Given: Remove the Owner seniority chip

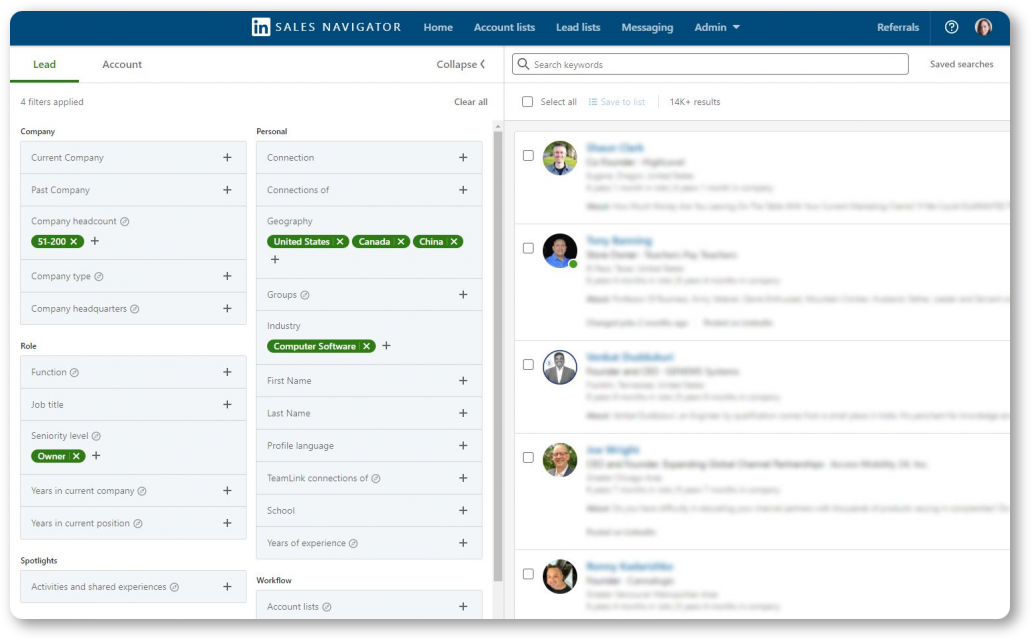Looking at the screenshot, I should [76, 456].
